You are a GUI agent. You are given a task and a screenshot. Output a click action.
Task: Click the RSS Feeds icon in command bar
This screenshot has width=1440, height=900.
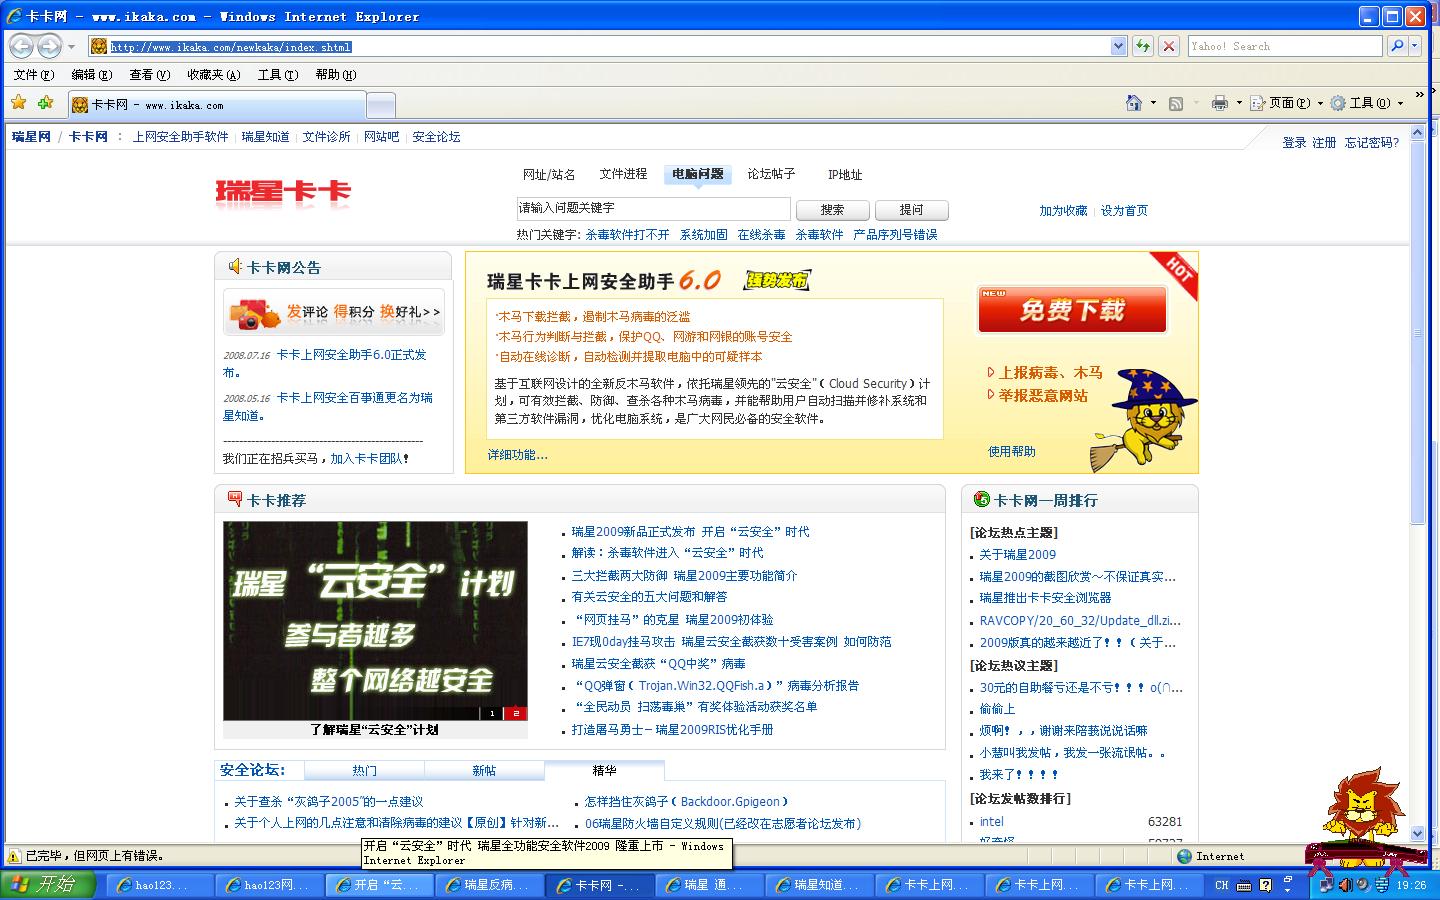(1176, 103)
